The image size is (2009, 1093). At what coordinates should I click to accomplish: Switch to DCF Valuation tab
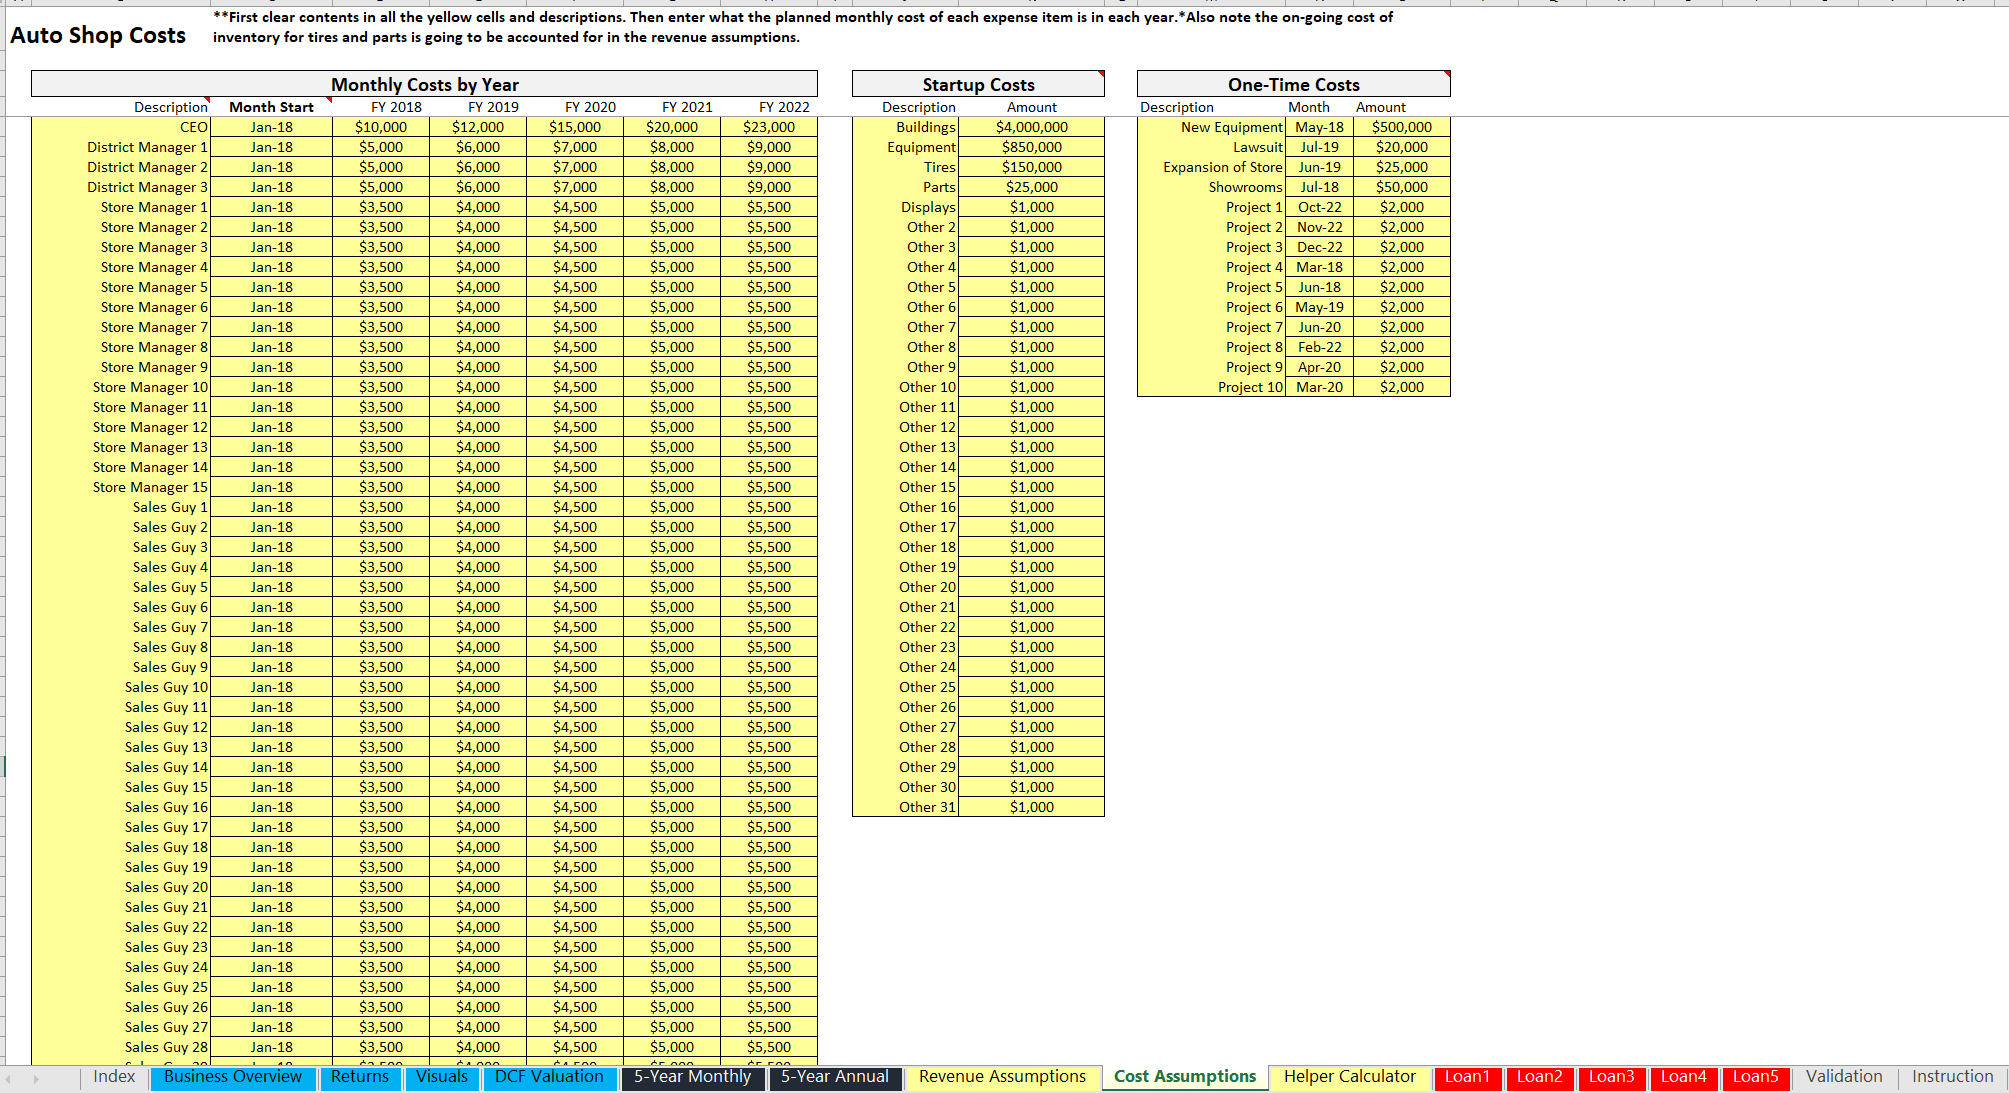tap(549, 1077)
